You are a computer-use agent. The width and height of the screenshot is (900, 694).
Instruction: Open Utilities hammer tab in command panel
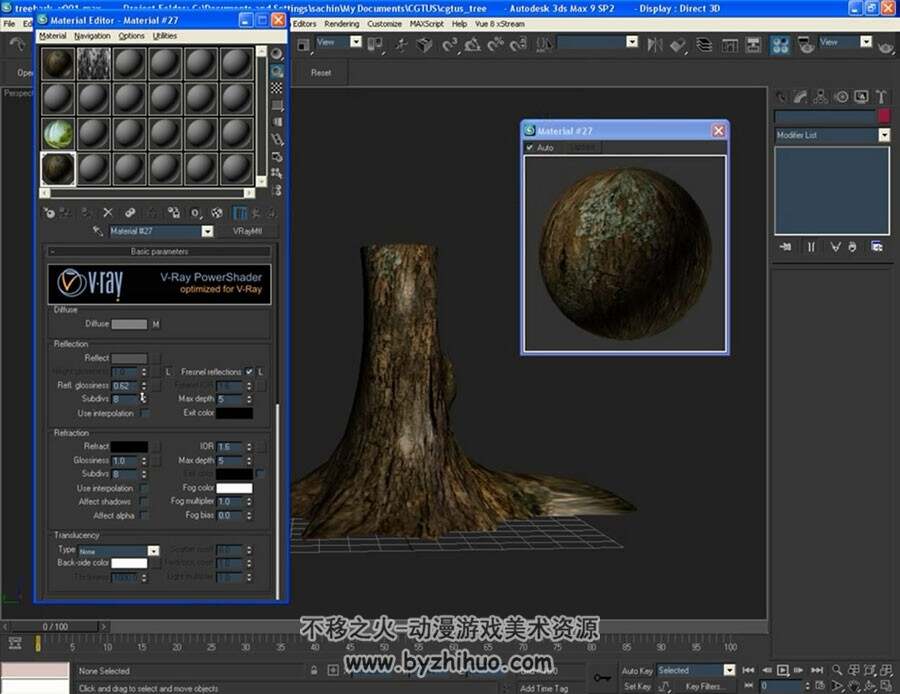click(882, 96)
